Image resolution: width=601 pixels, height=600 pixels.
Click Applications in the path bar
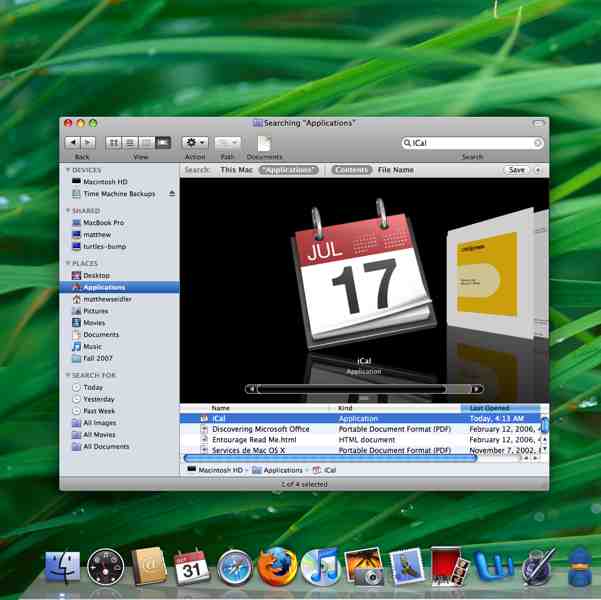pyautogui.click(x=278, y=470)
